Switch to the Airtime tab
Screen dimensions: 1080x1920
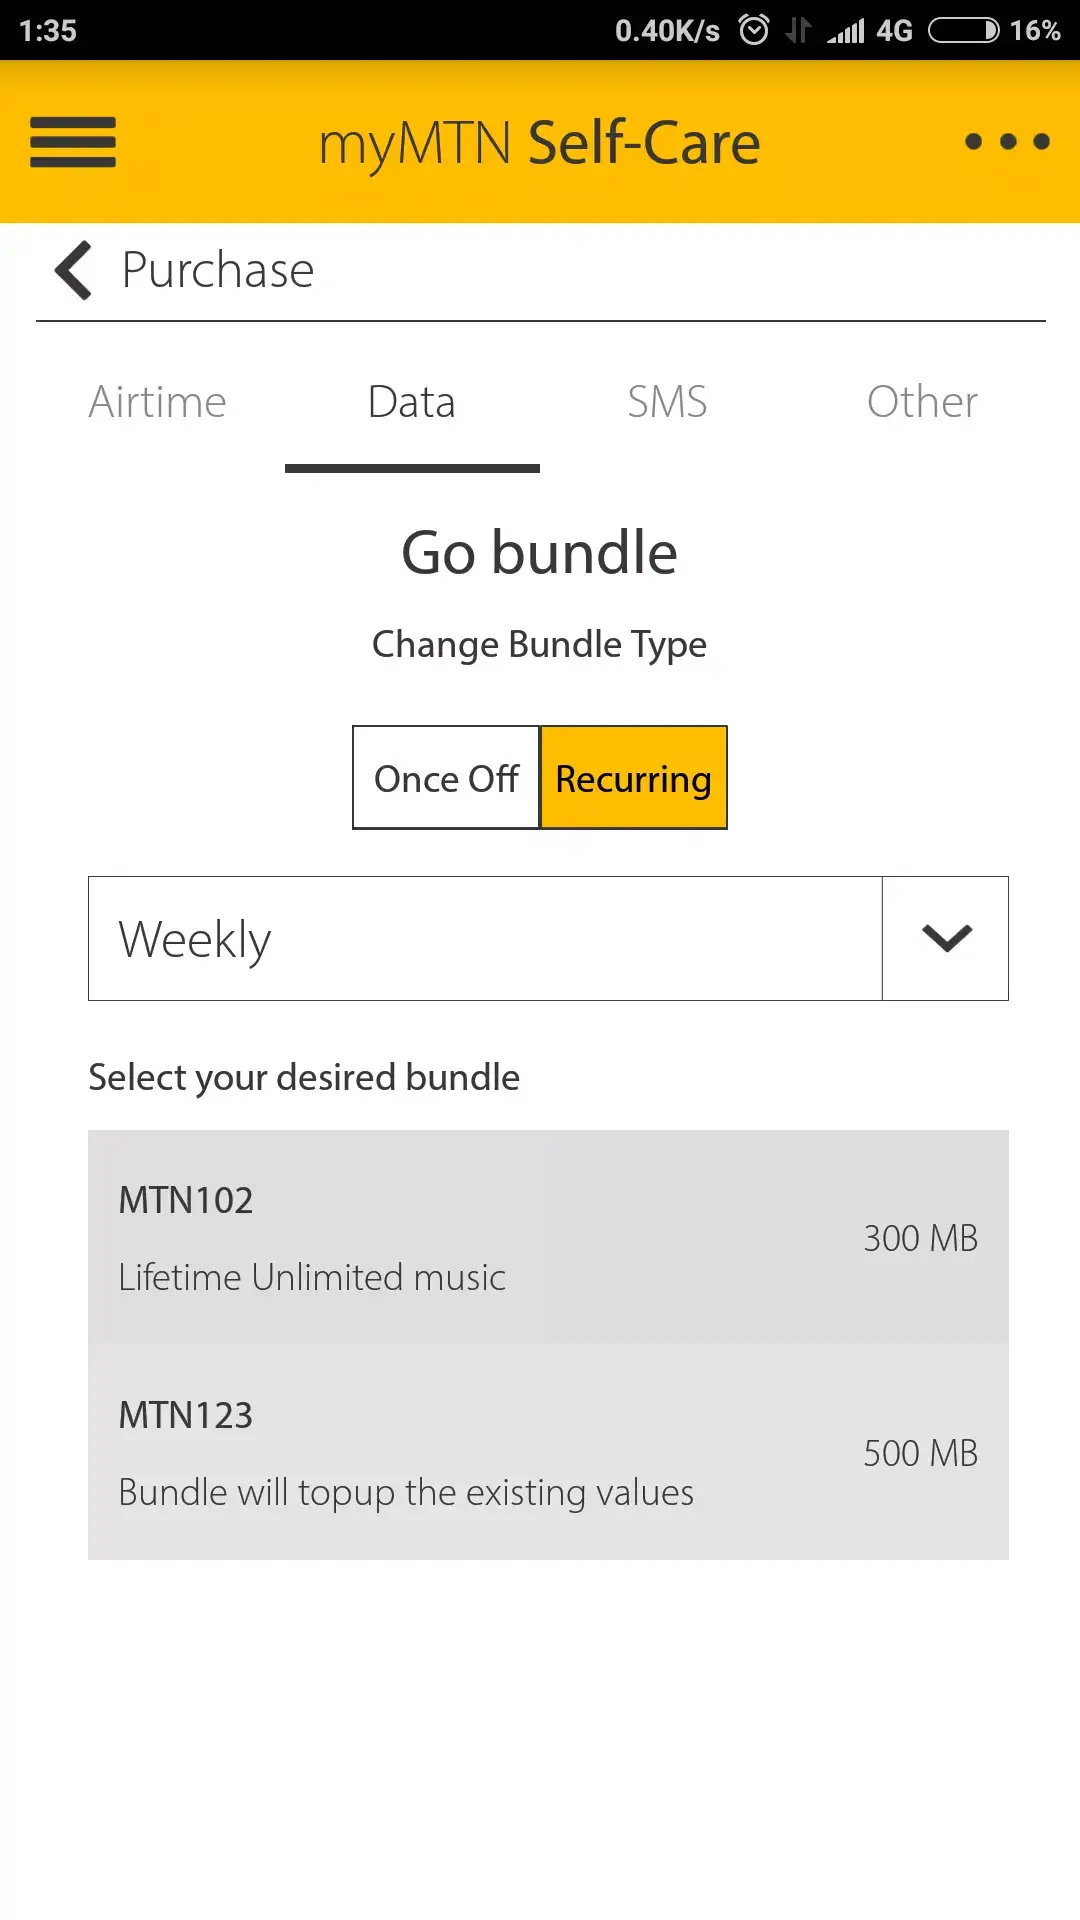158,402
